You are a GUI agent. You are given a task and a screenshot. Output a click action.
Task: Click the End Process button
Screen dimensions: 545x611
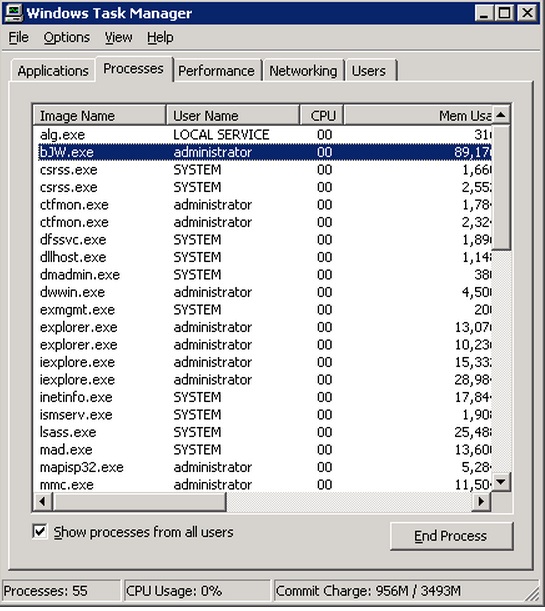(451, 536)
